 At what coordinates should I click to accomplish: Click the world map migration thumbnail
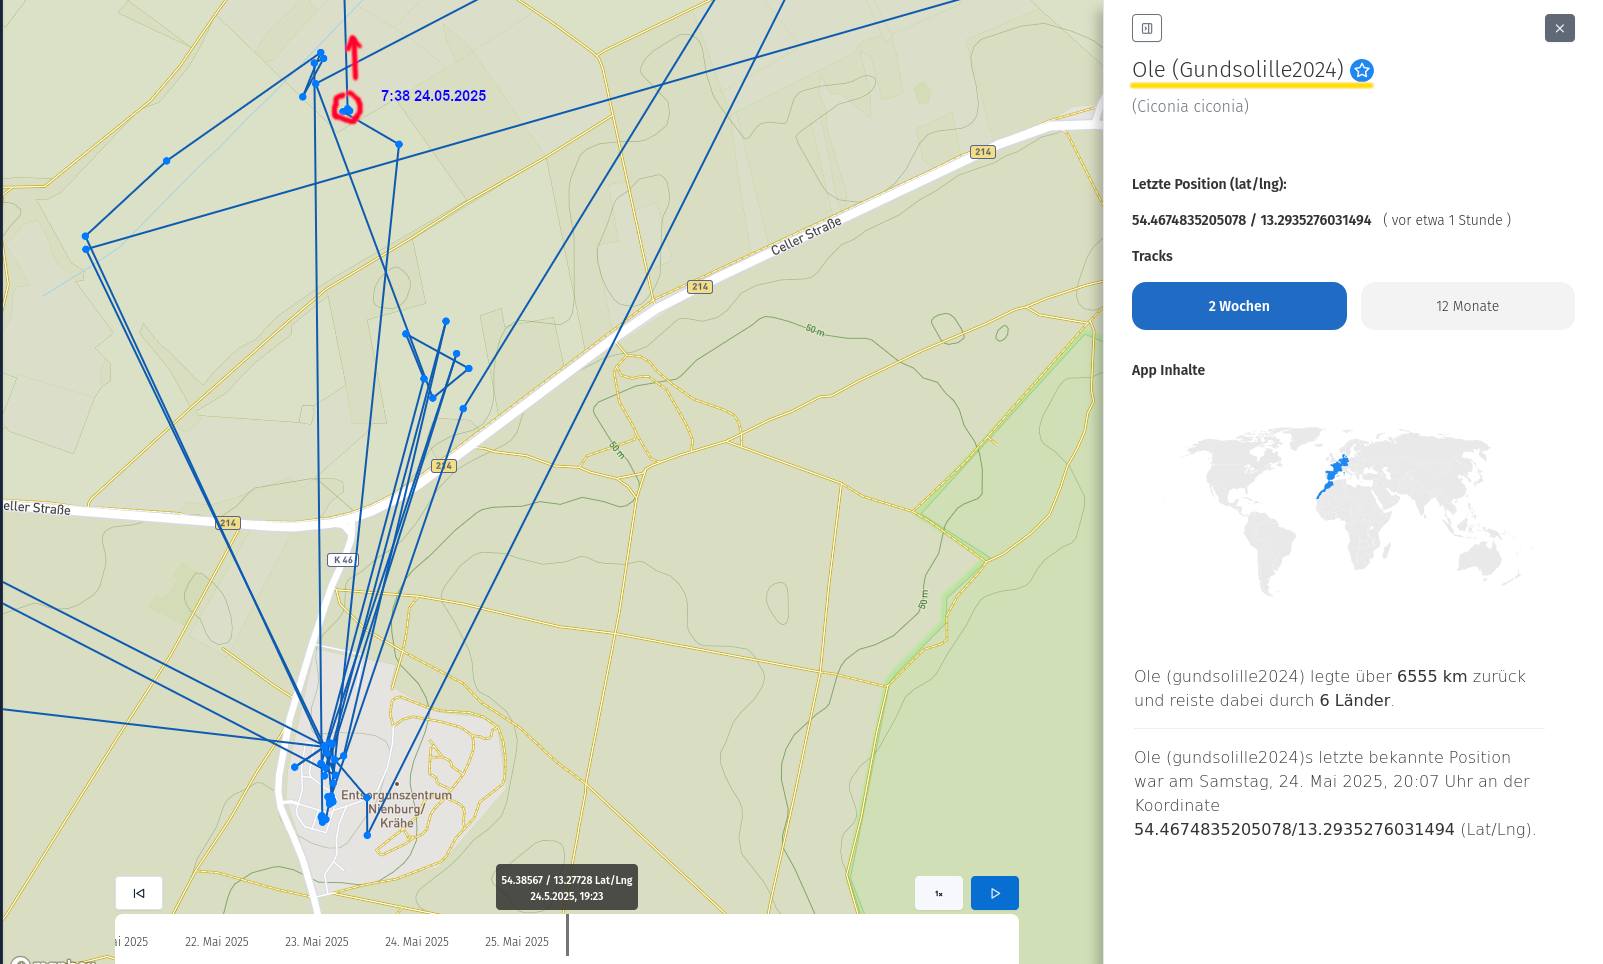click(x=1352, y=510)
